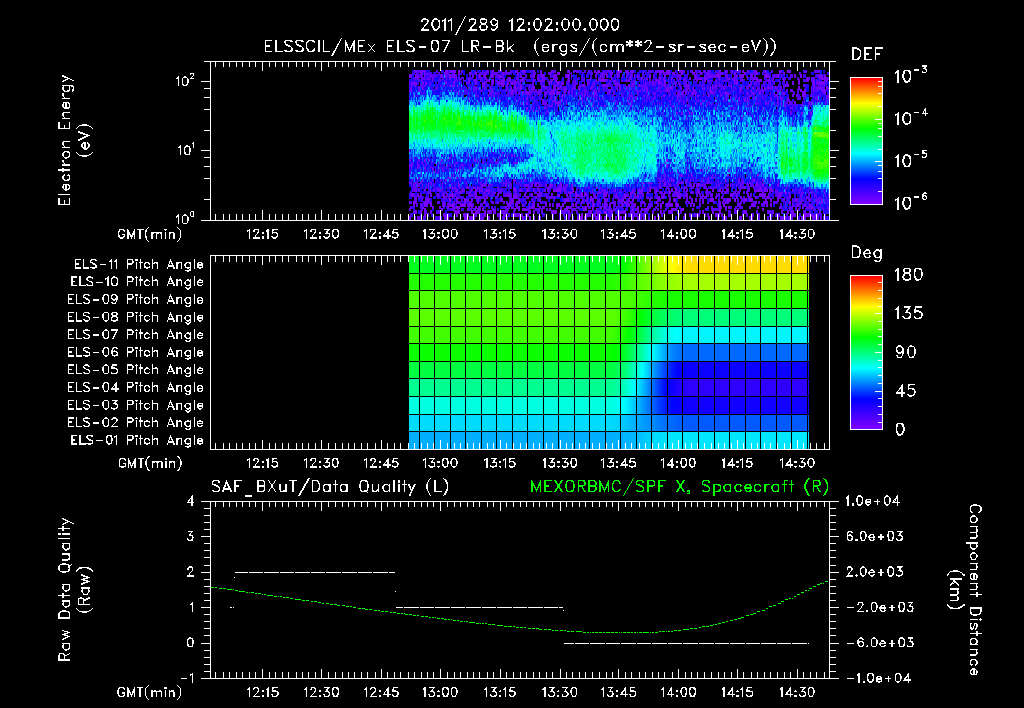The width and height of the screenshot is (1024, 708).
Task: Select the ELS-08 Pitch Angle row label
Action: click(x=135, y=317)
